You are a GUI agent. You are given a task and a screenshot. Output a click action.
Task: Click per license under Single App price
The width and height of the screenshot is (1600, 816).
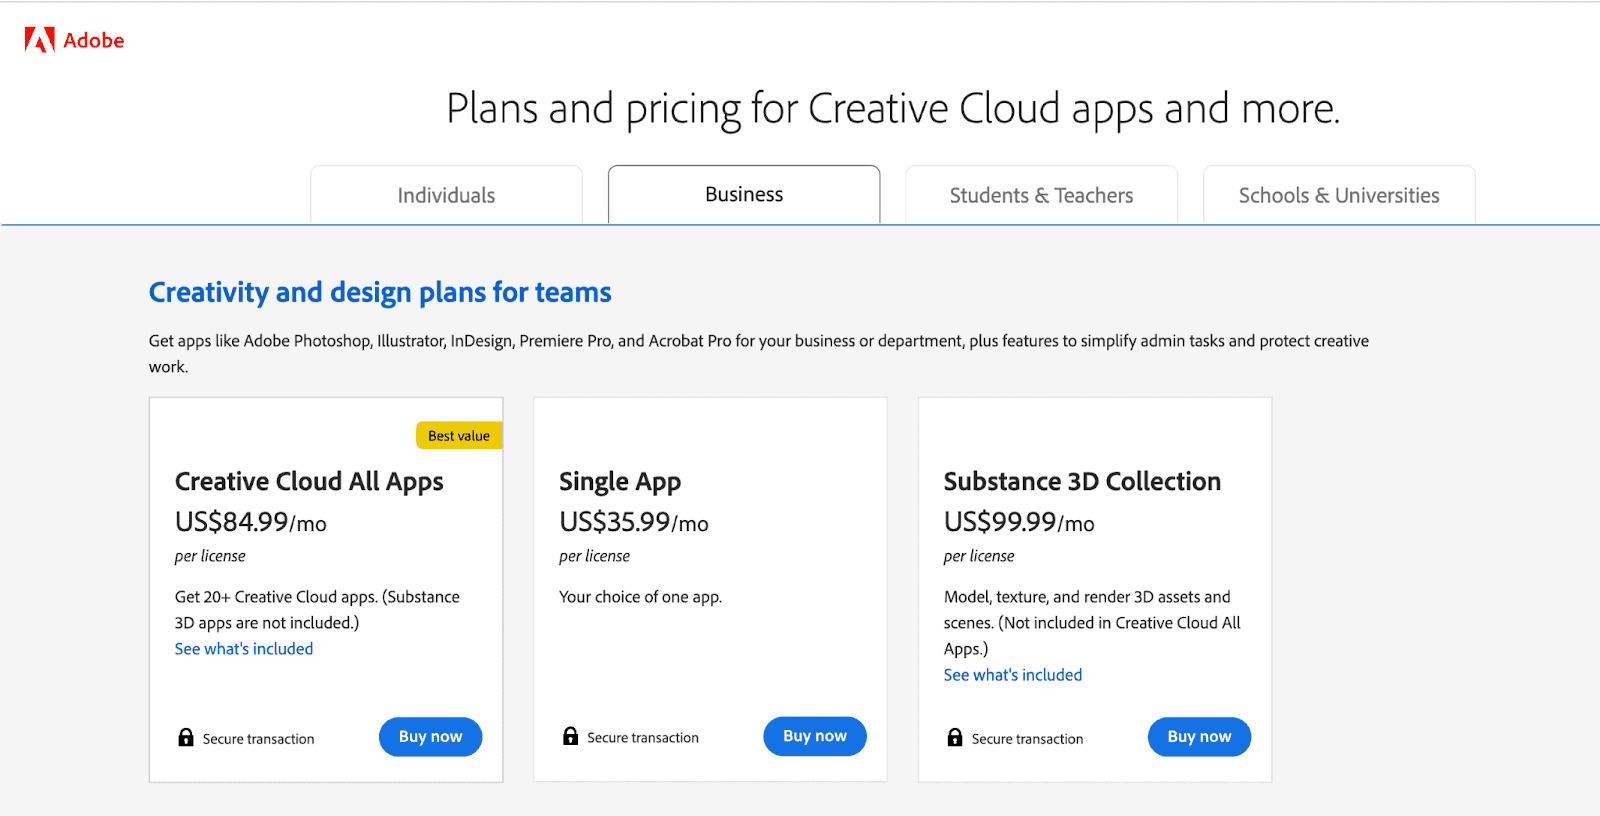[x=594, y=556]
